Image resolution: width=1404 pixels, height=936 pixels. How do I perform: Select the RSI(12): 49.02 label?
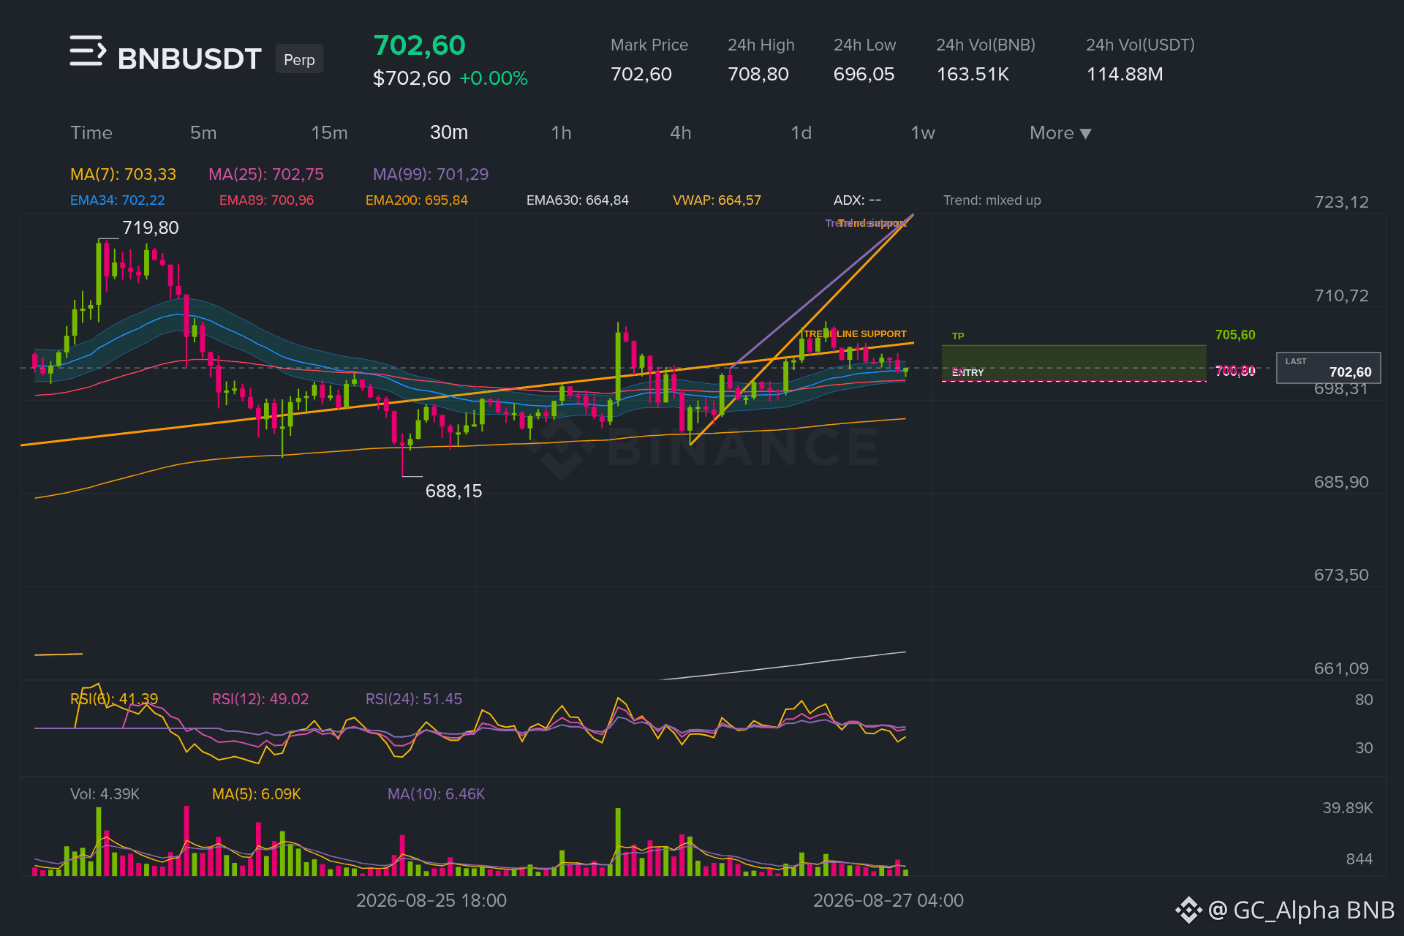click(x=260, y=699)
